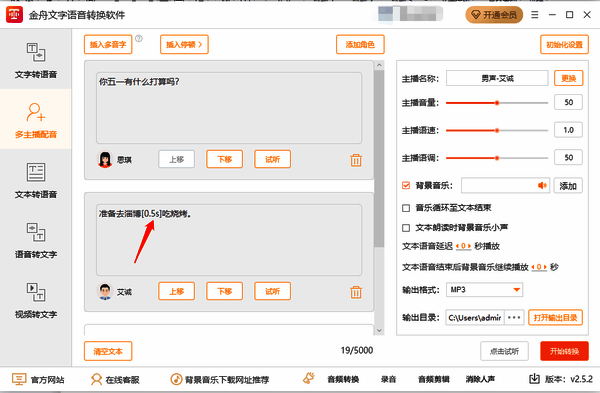The width and height of the screenshot is (600, 393).
Task: Uncheck the 背景音乐 checkbox
Action: (406, 186)
